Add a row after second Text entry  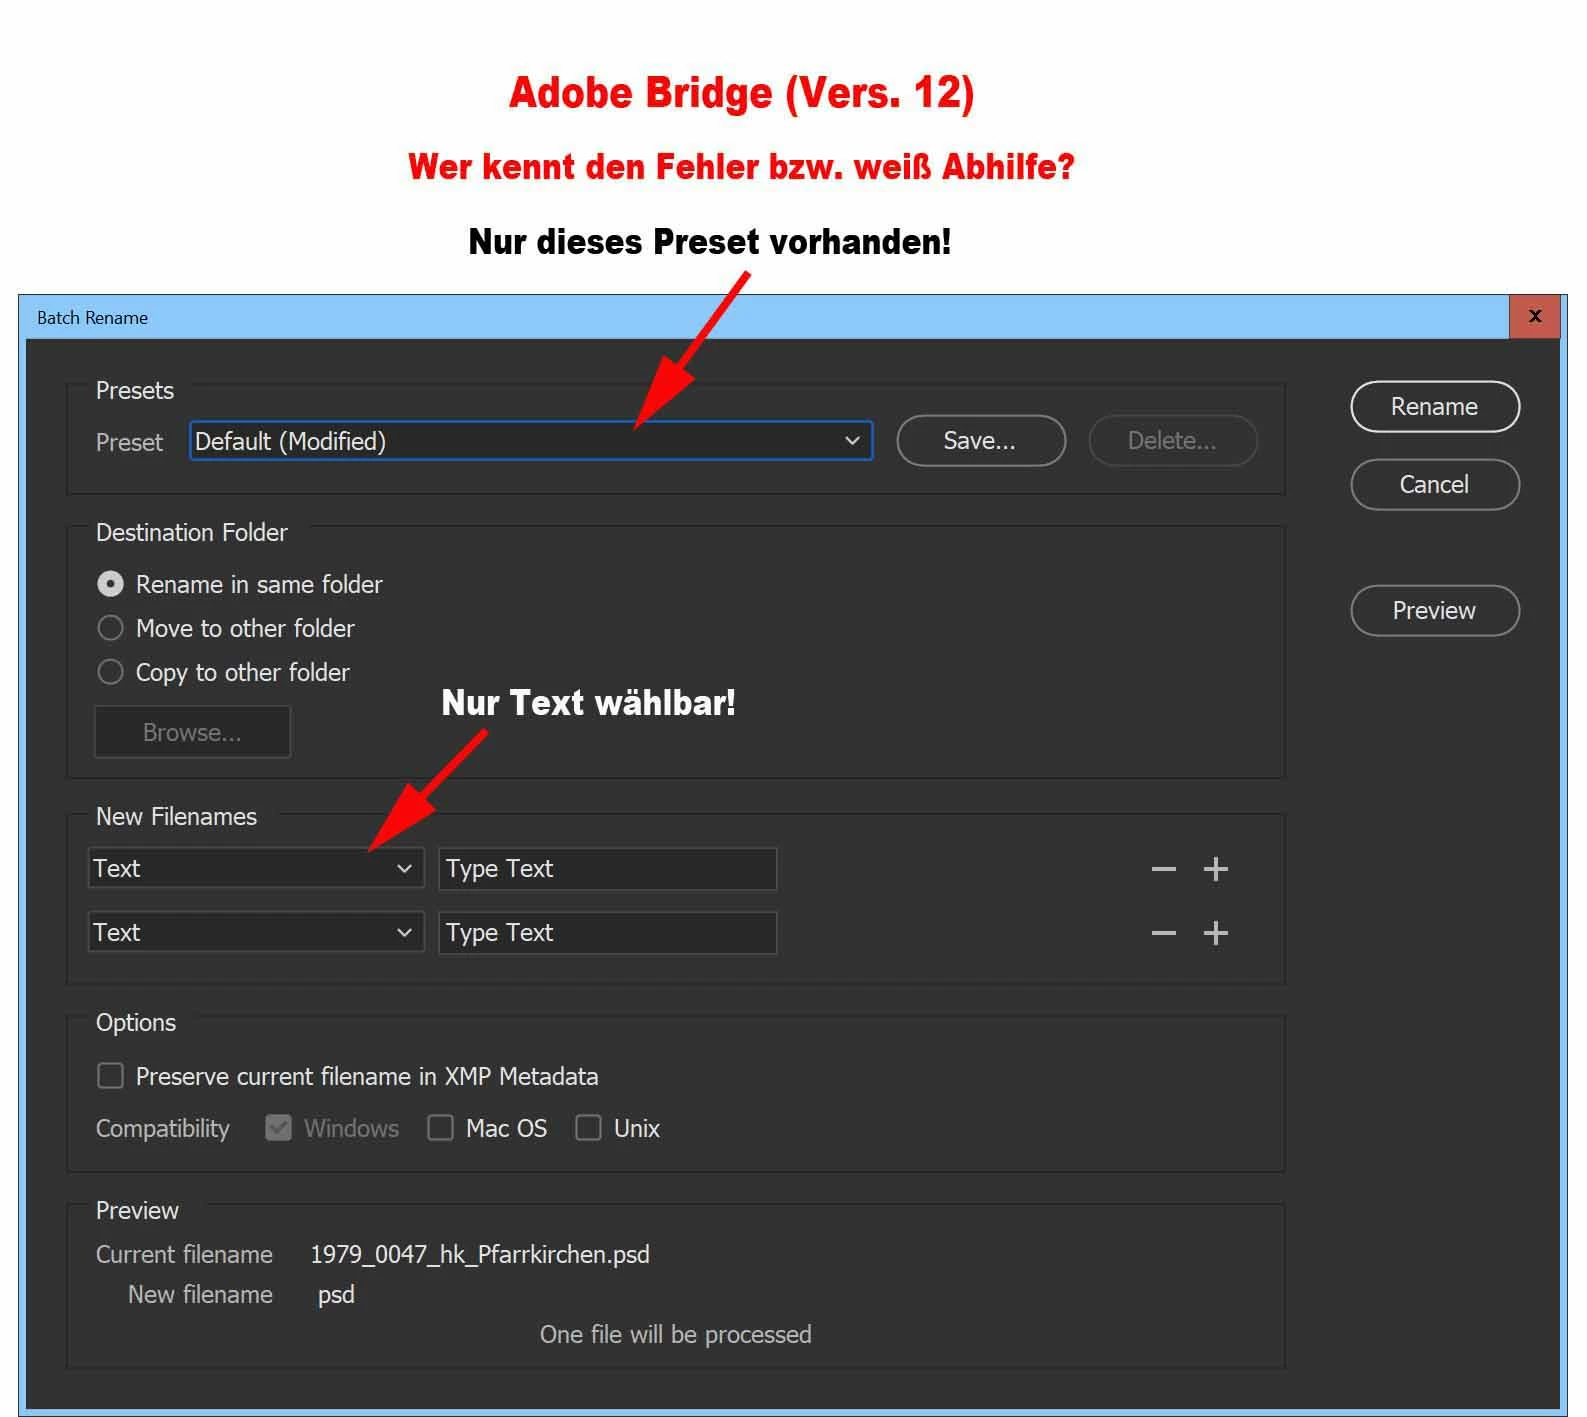tap(1215, 933)
